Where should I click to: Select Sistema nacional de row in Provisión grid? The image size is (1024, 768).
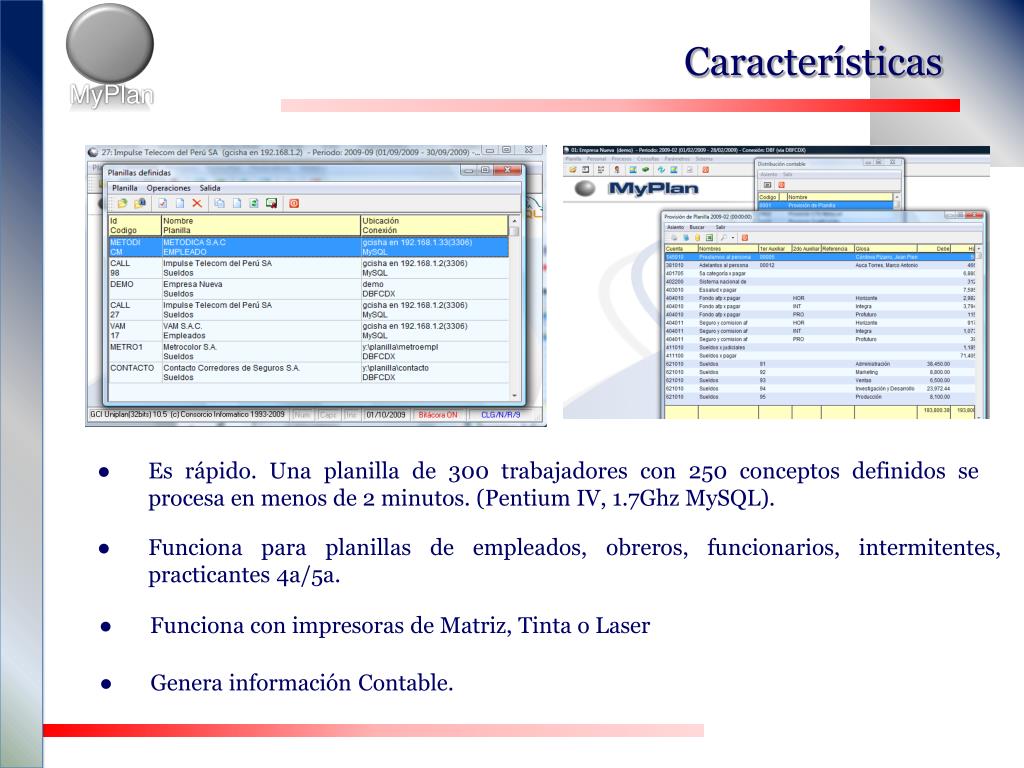coord(820,281)
